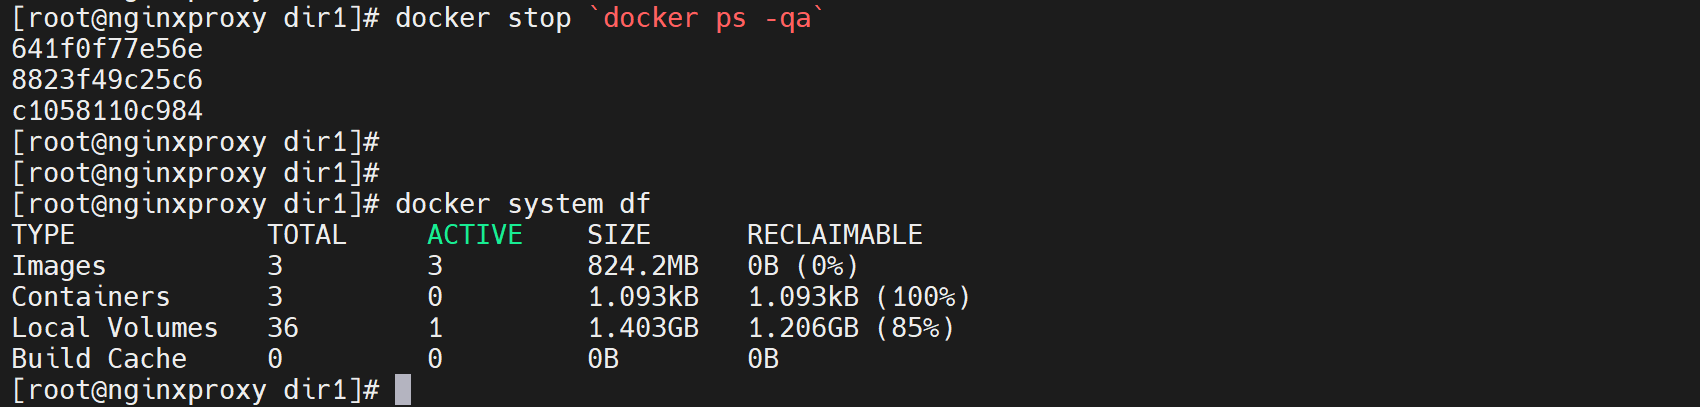Click the TOTAL column header
The image size is (1700, 407).
(x=307, y=235)
